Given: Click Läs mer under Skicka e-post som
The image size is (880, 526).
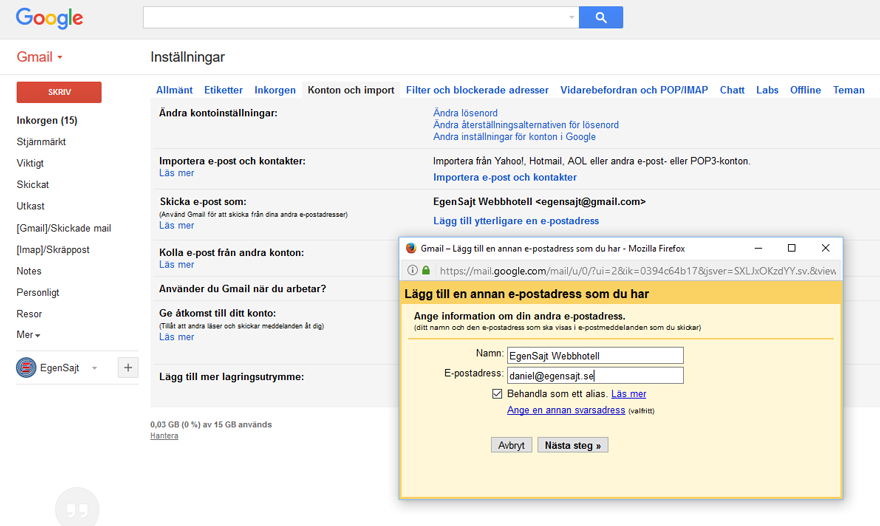Looking at the screenshot, I should click(x=176, y=225).
